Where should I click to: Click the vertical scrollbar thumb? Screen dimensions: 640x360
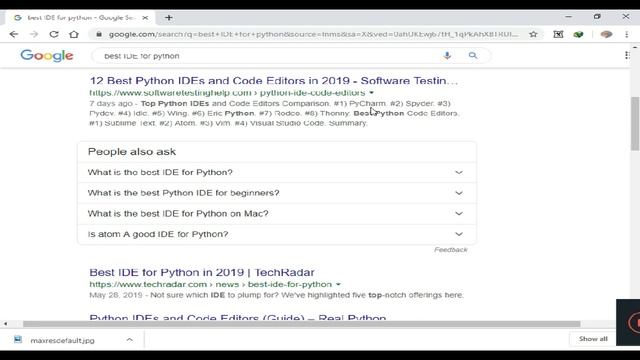[635, 123]
